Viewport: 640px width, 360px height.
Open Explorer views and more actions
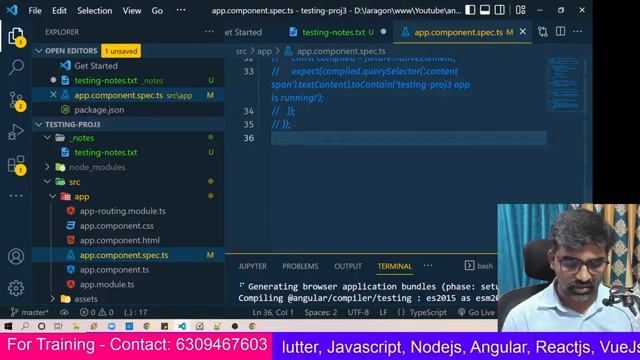pos(209,31)
